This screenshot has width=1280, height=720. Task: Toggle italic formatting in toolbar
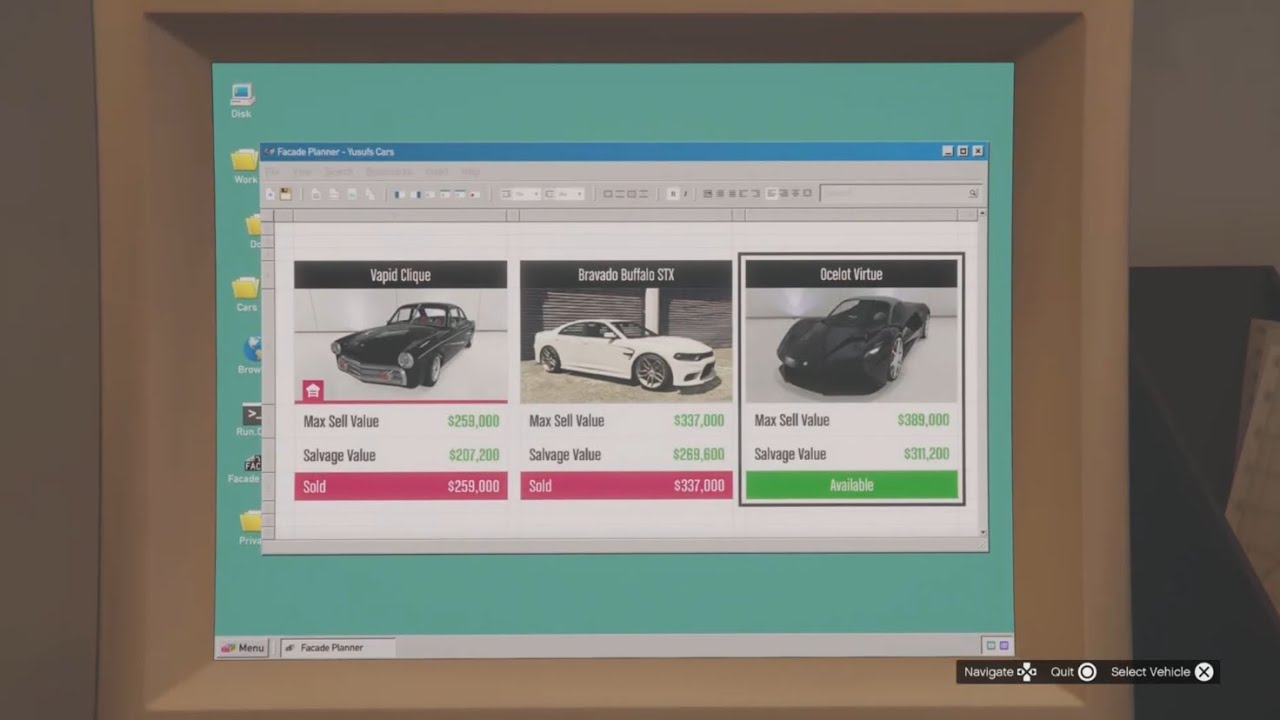tap(685, 194)
